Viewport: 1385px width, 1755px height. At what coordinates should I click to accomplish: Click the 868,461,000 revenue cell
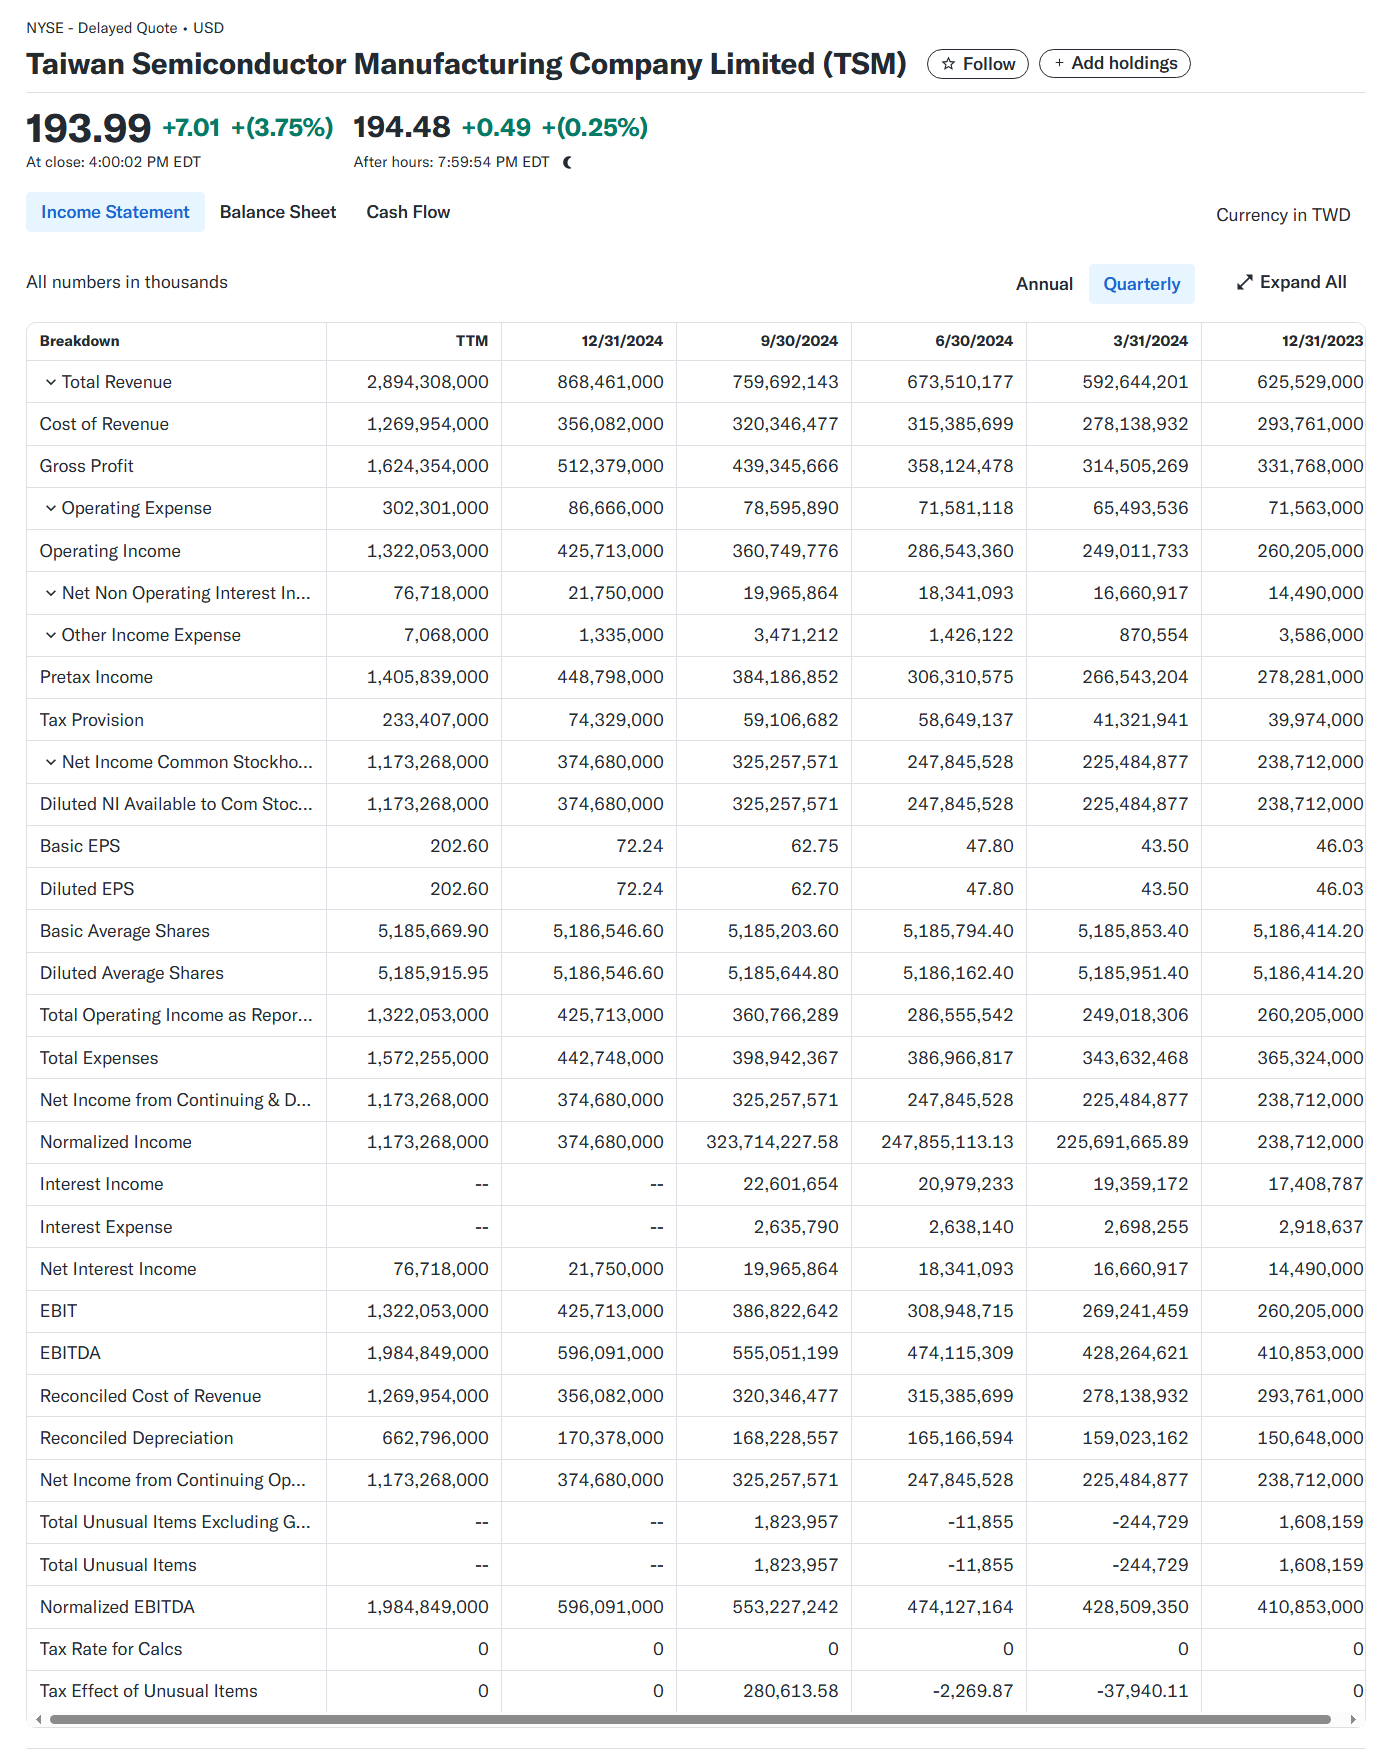(610, 382)
